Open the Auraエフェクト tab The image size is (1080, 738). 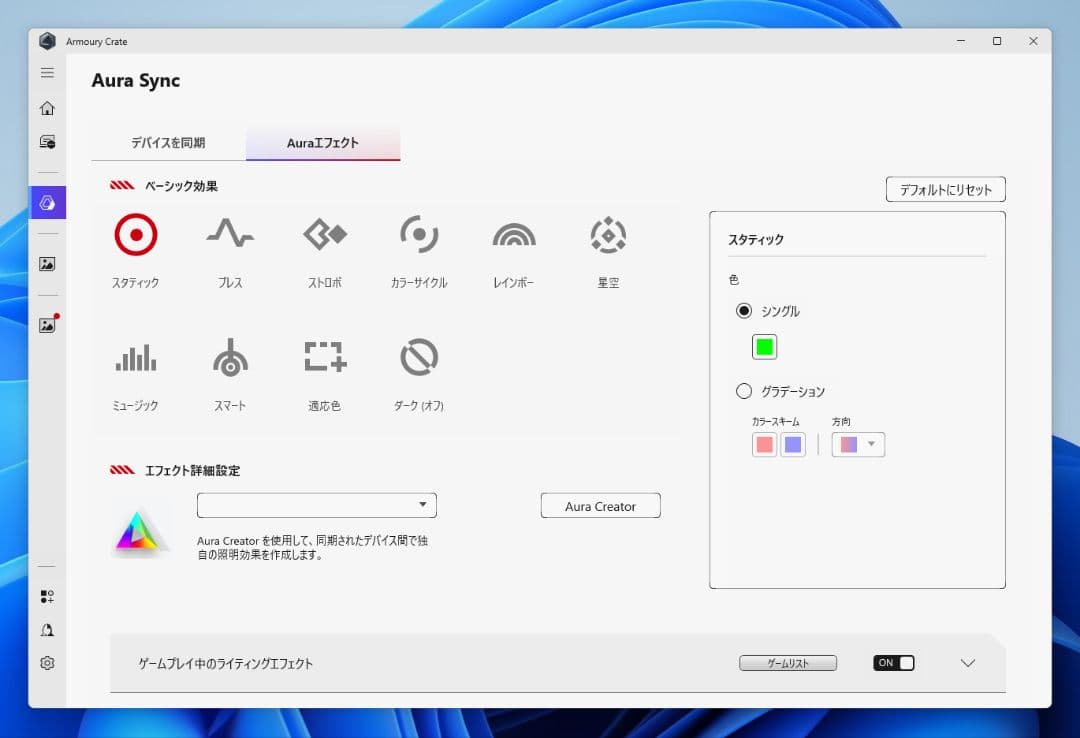point(322,143)
